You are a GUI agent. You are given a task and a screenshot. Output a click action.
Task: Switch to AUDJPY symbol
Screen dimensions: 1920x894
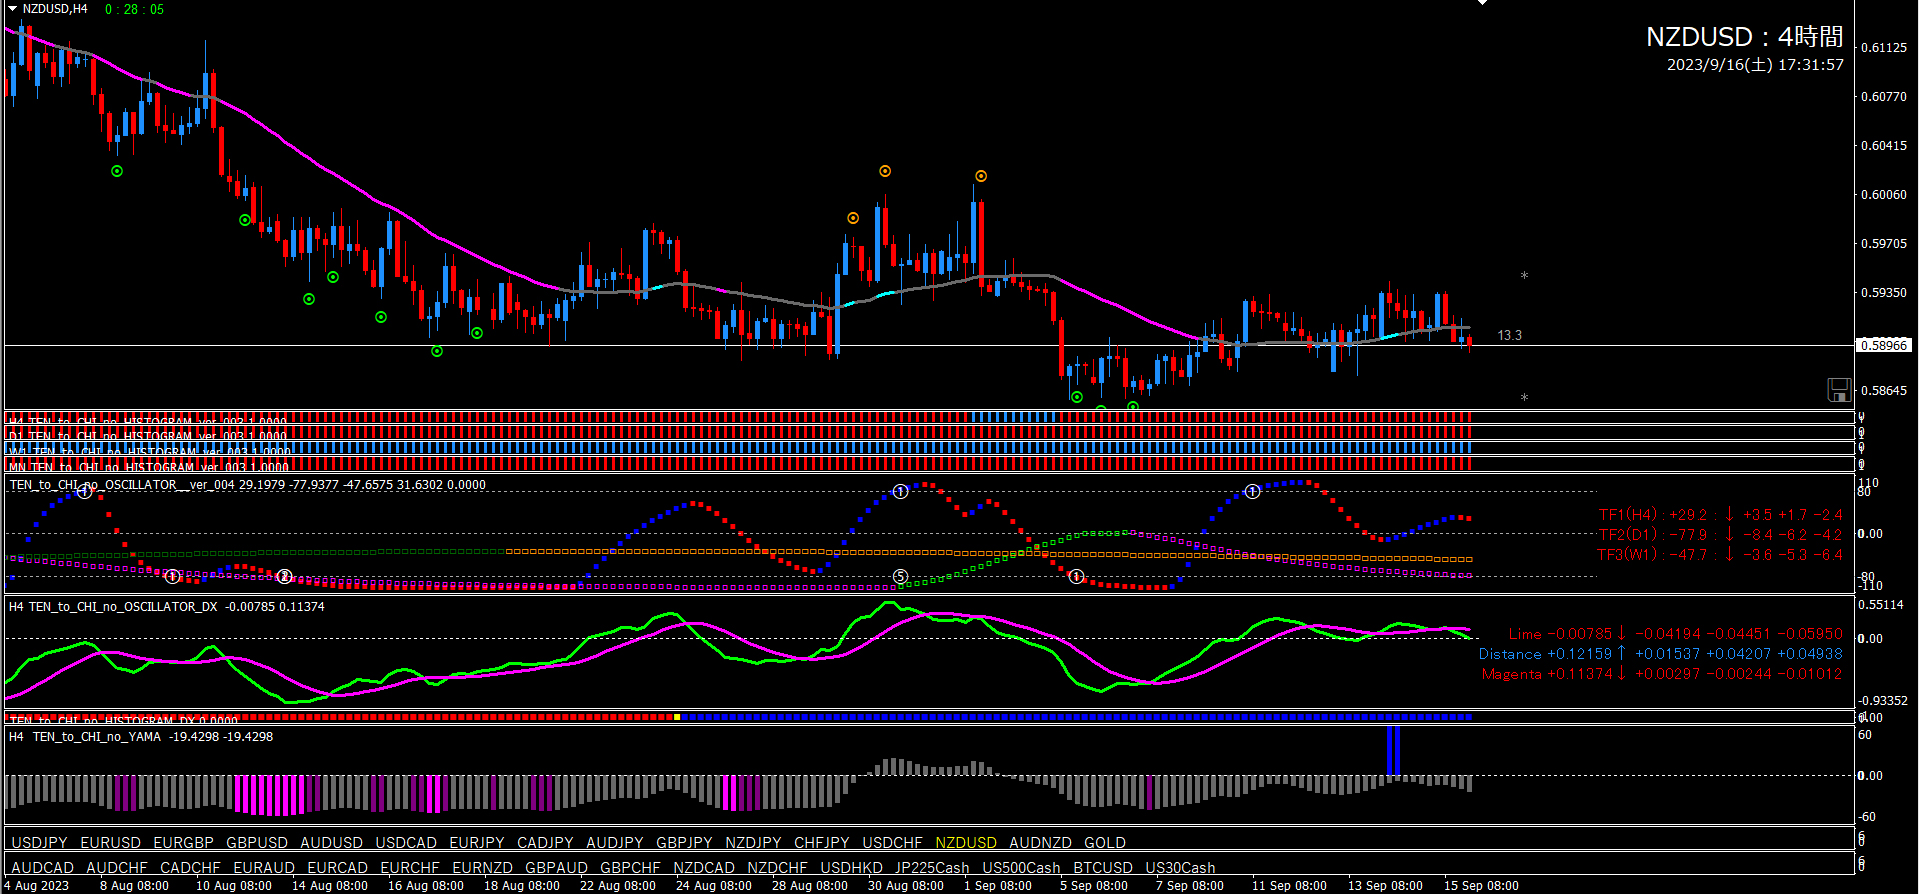(615, 843)
